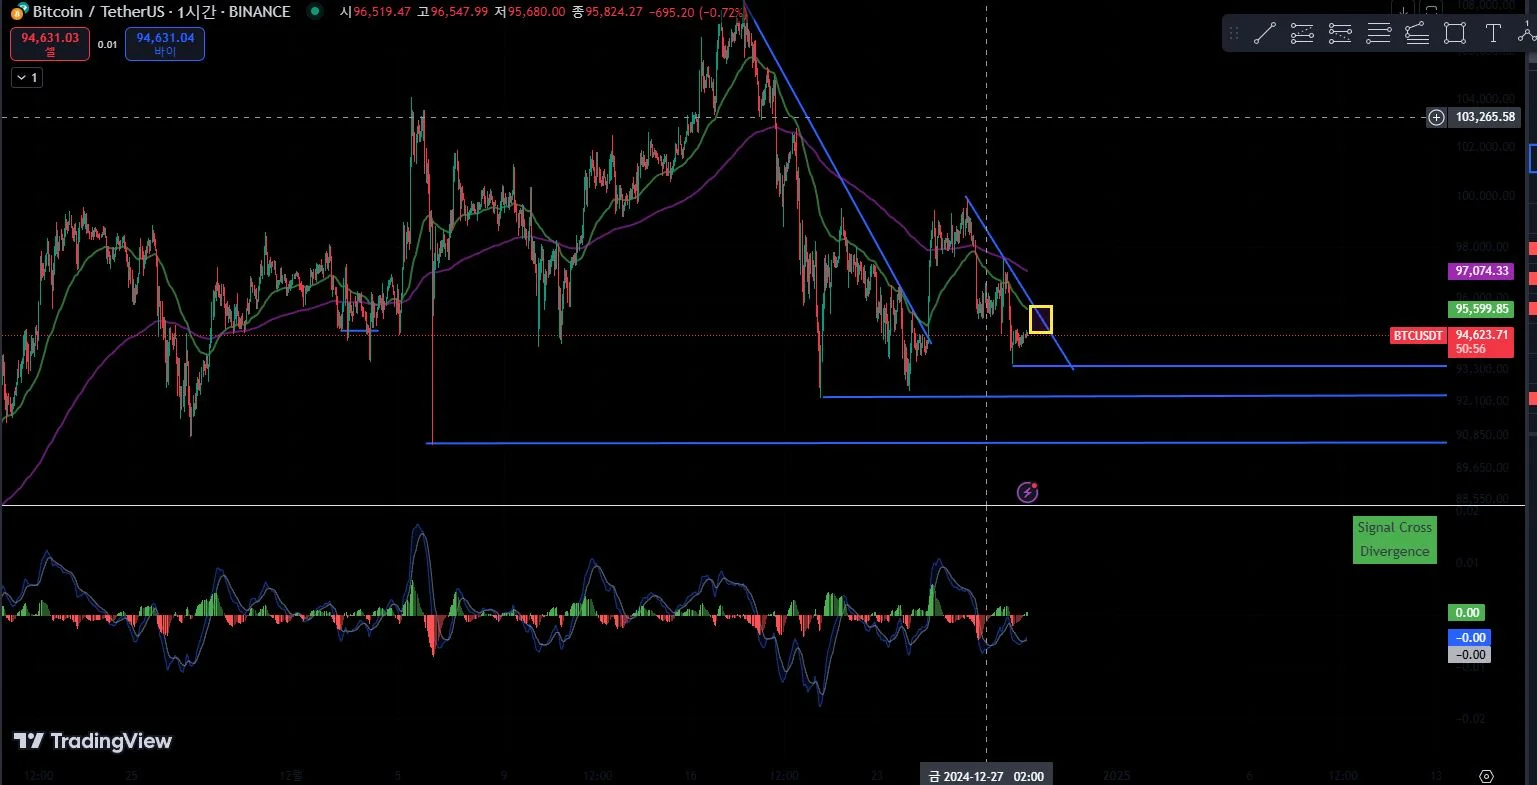Click the green 95,599.85 moving average label
Image resolution: width=1537 pixels, height=785 pixels.
[x=1483, y=309]
